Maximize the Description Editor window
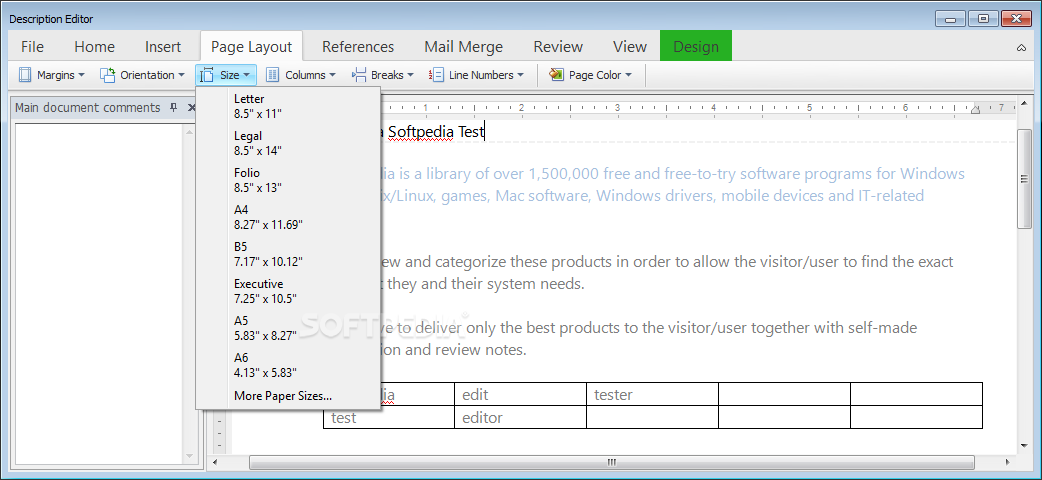The height and width of the screenshot is (480, 1042). point(985,19)
